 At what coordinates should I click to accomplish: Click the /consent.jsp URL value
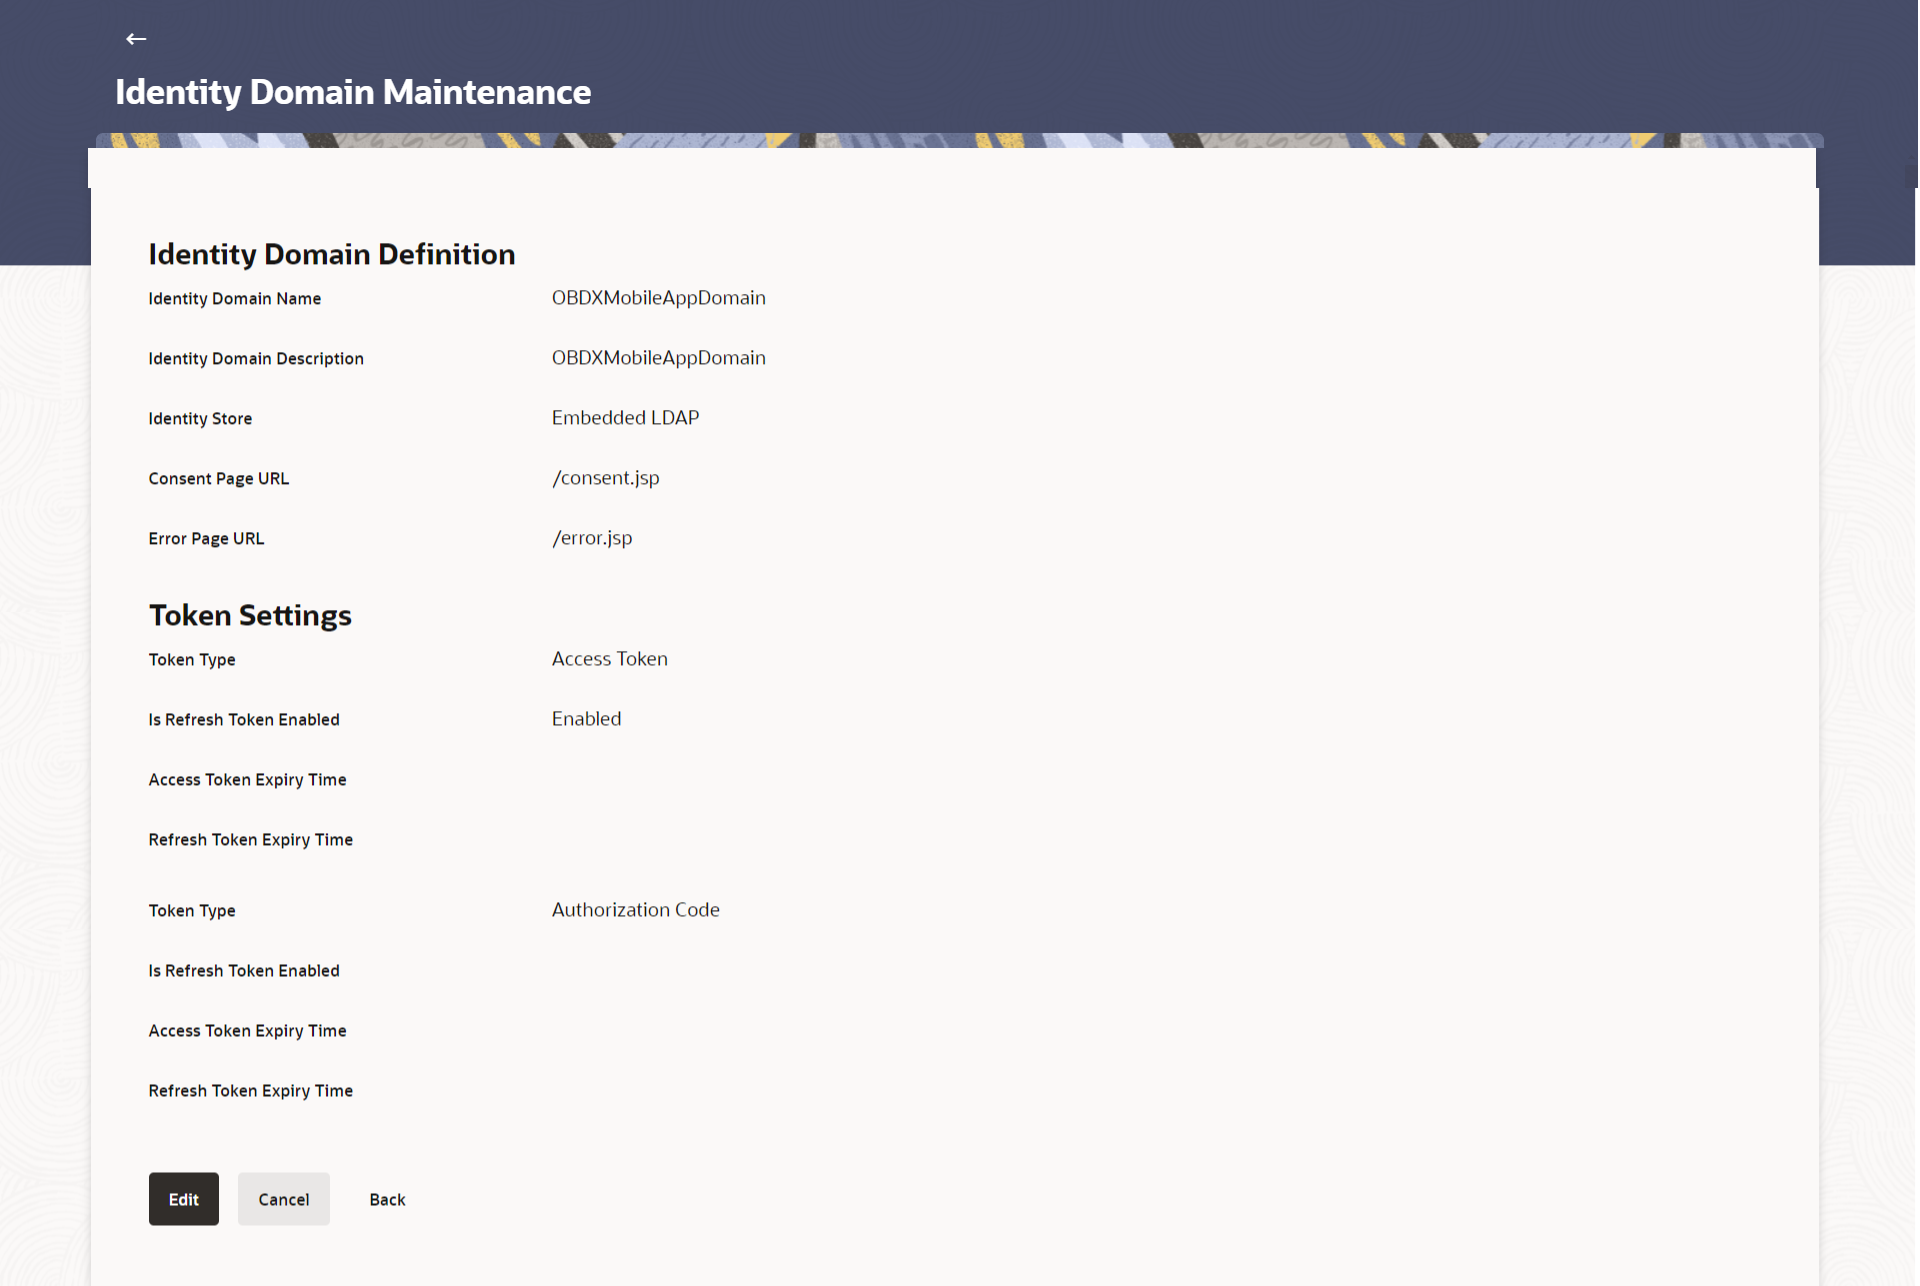pos(605,478)
